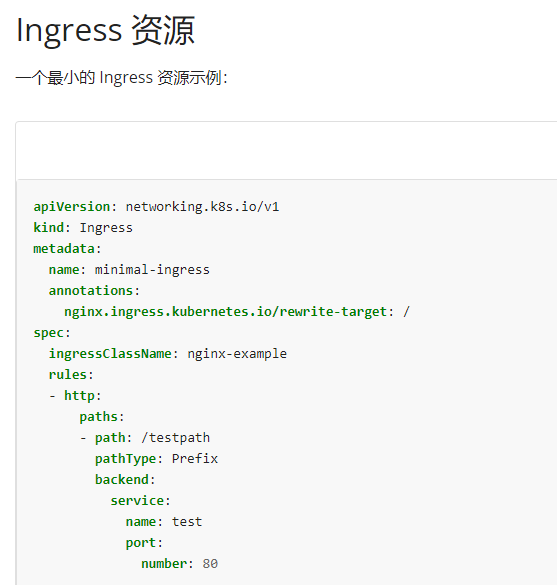Click the nginx.ingress.kubernetes.io/rewrite-target annotation key
557x585 pixels.
[225, 312]
